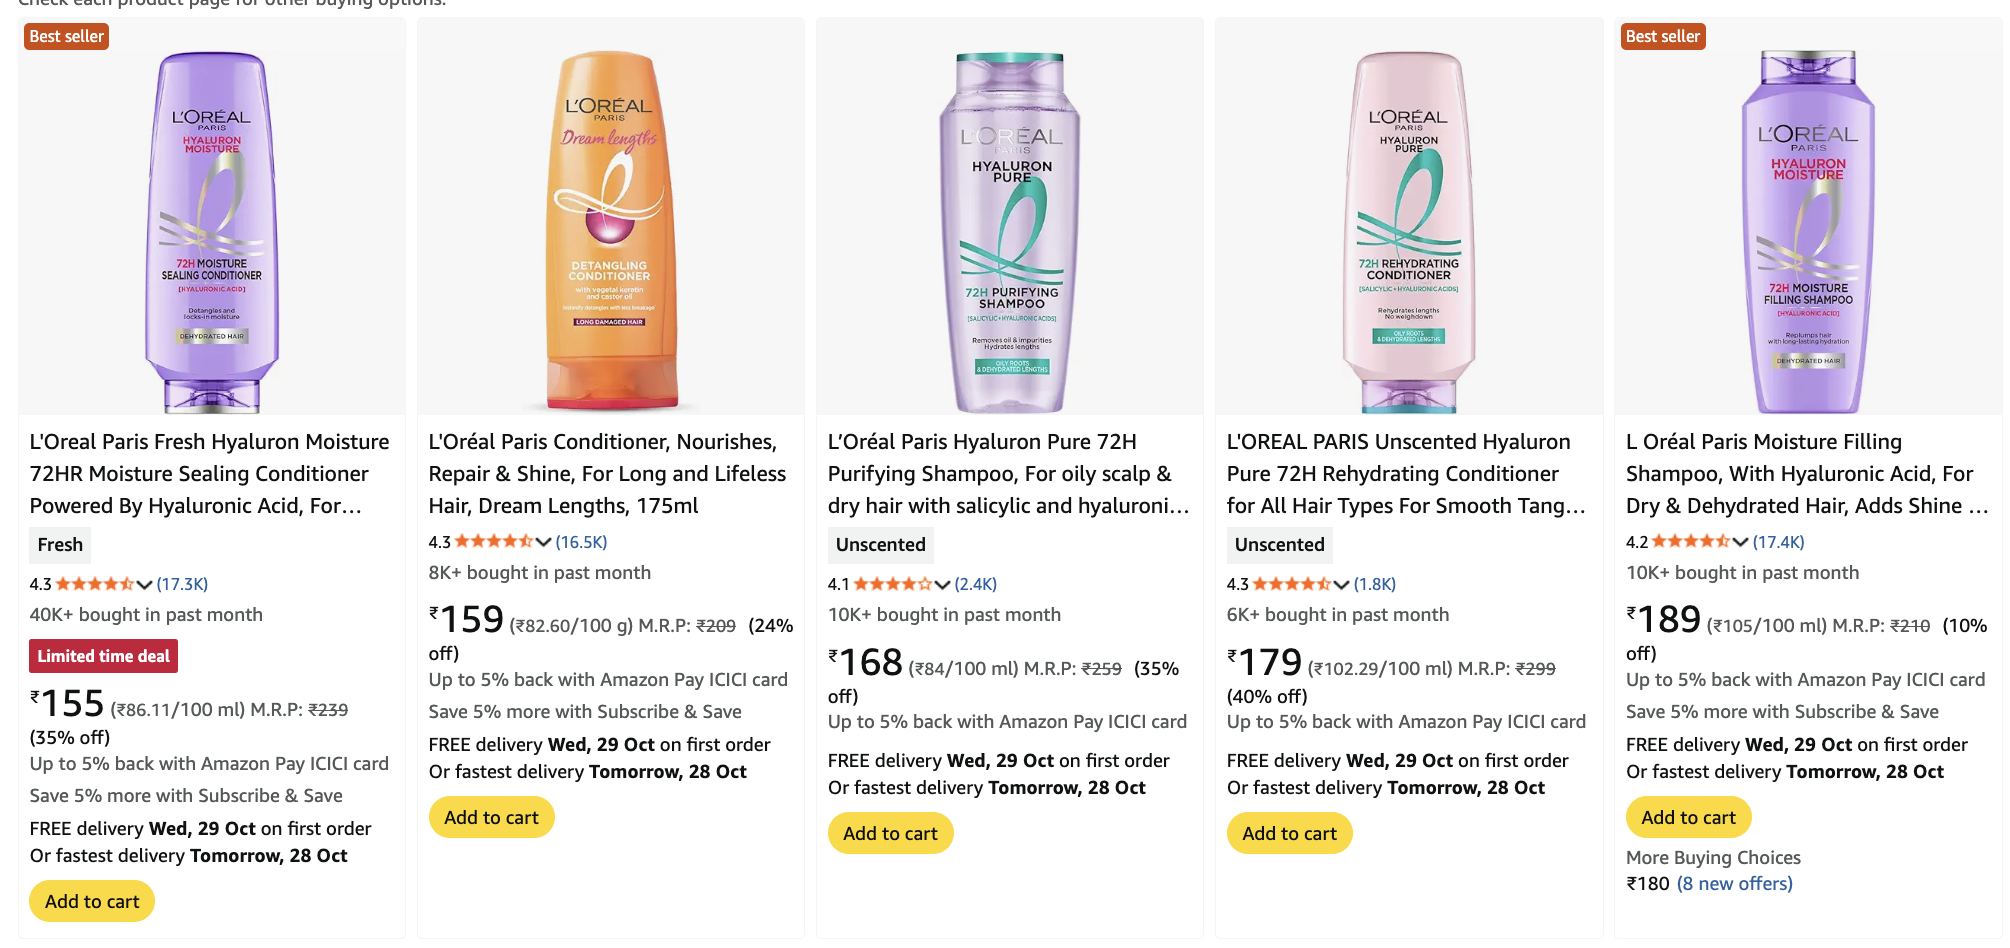The image size is (2010, 948).
Task: Open the Hyaluron Pure Rehydrating Conditioner image
Action: (1408, 230)
